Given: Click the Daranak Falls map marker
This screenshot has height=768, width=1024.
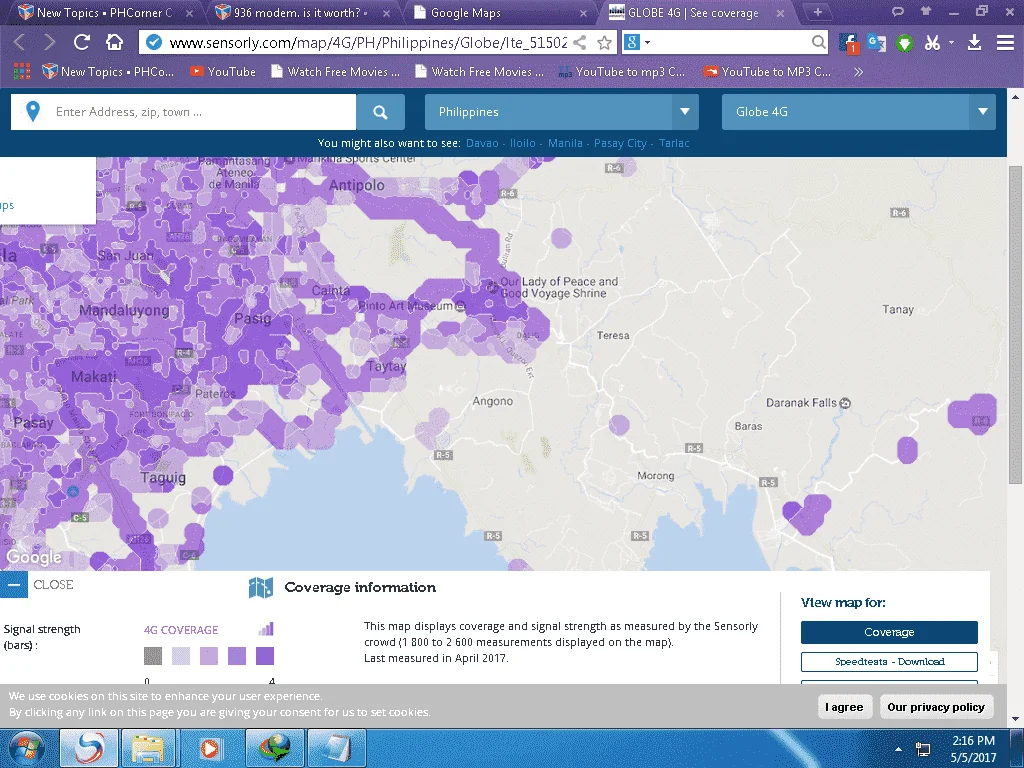Looking at the screenshot, I should coord(845,403).
